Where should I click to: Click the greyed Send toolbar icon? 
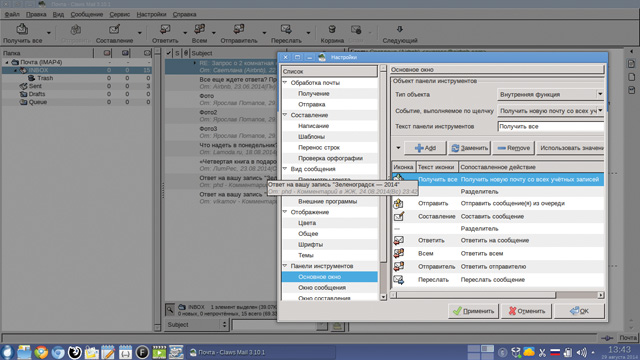click(76, 29)
